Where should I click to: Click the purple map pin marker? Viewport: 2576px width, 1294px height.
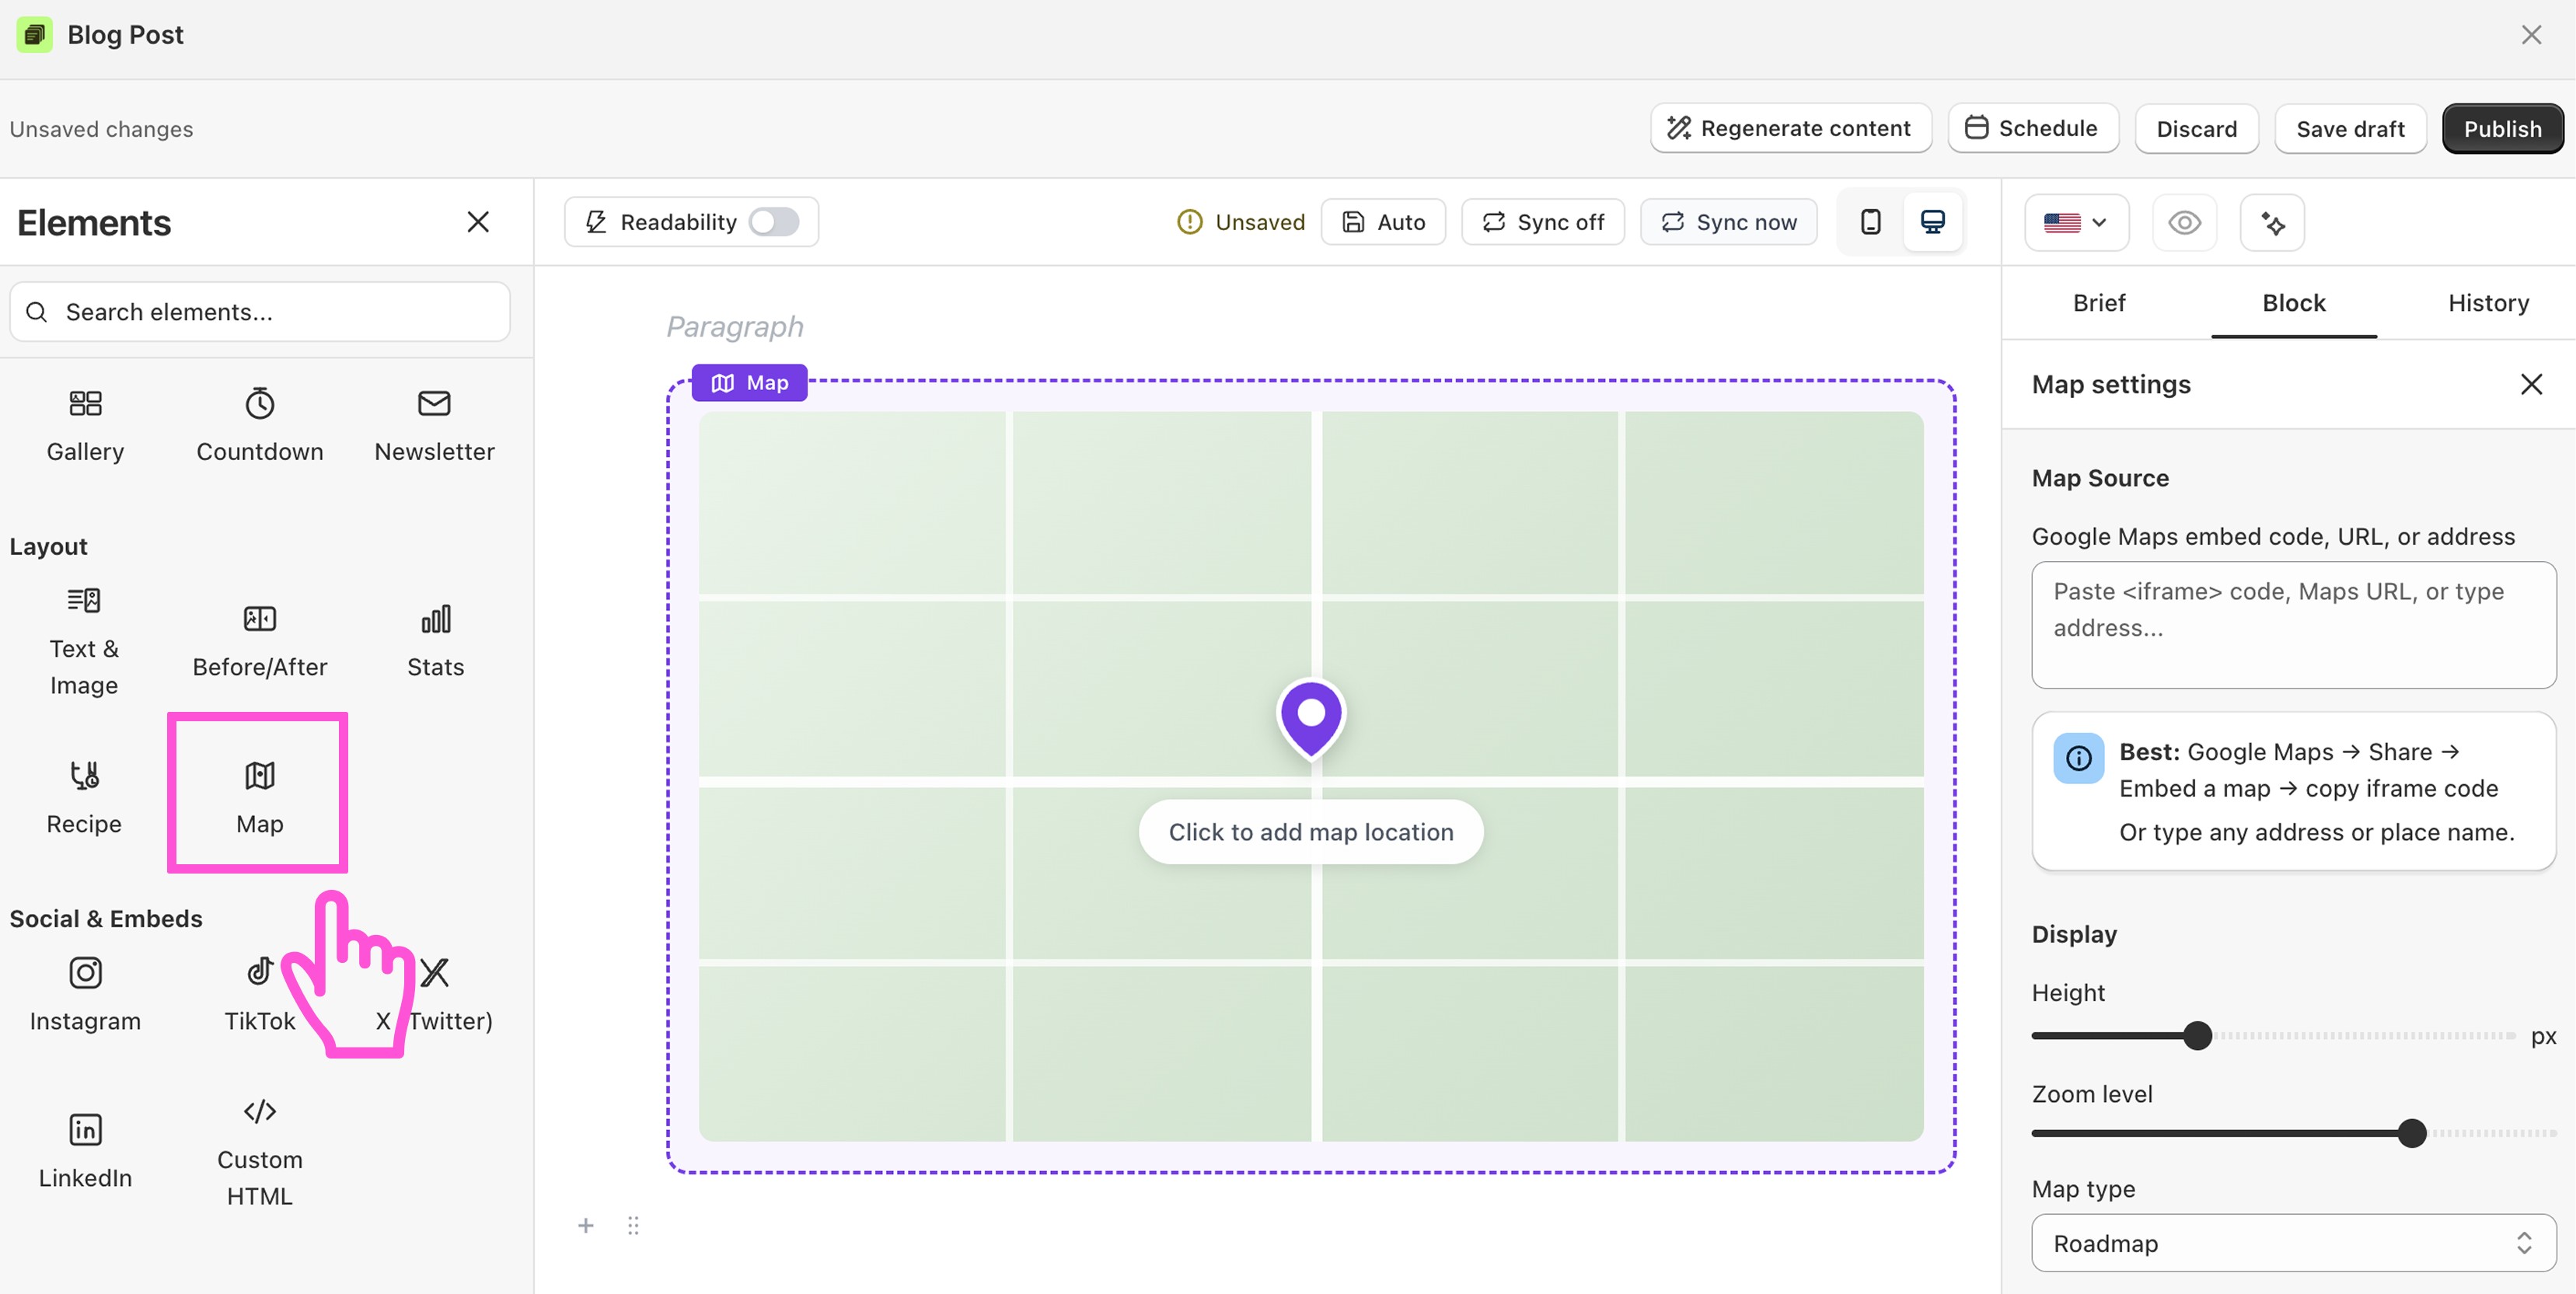pyautogui.click(x=1311, y=718)
